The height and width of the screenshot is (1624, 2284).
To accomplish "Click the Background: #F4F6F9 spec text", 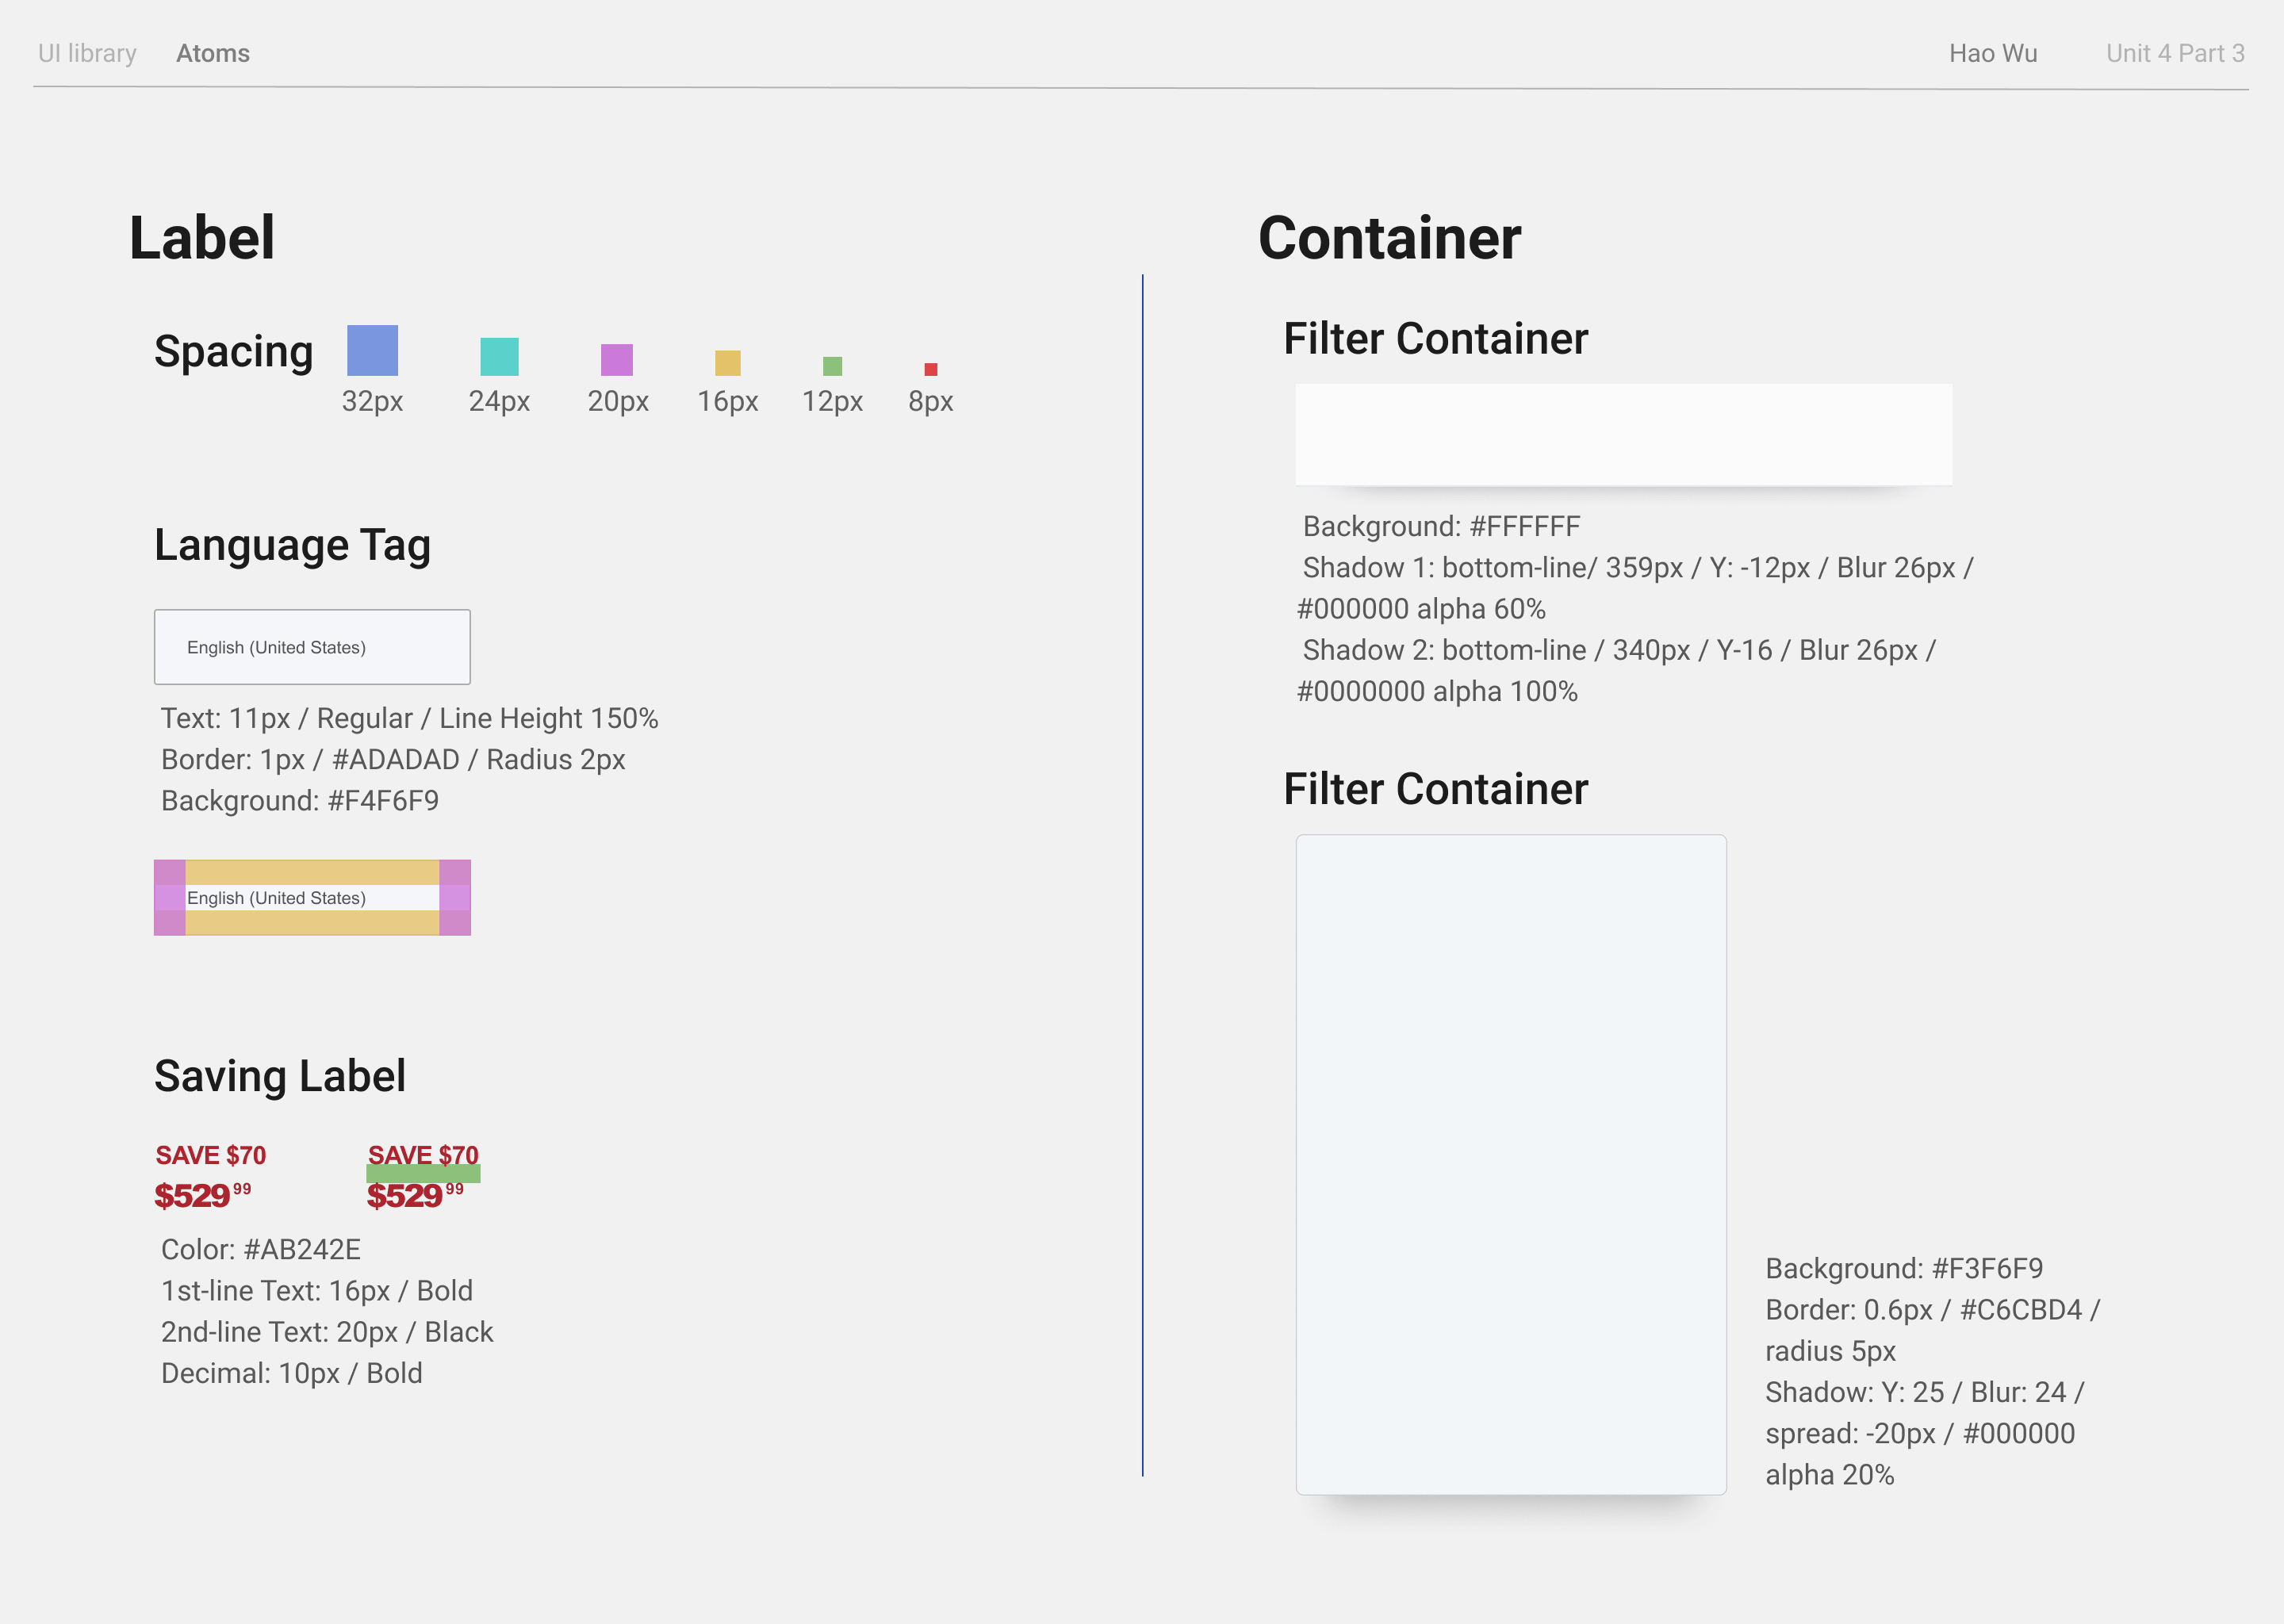I will pos(299,801).
